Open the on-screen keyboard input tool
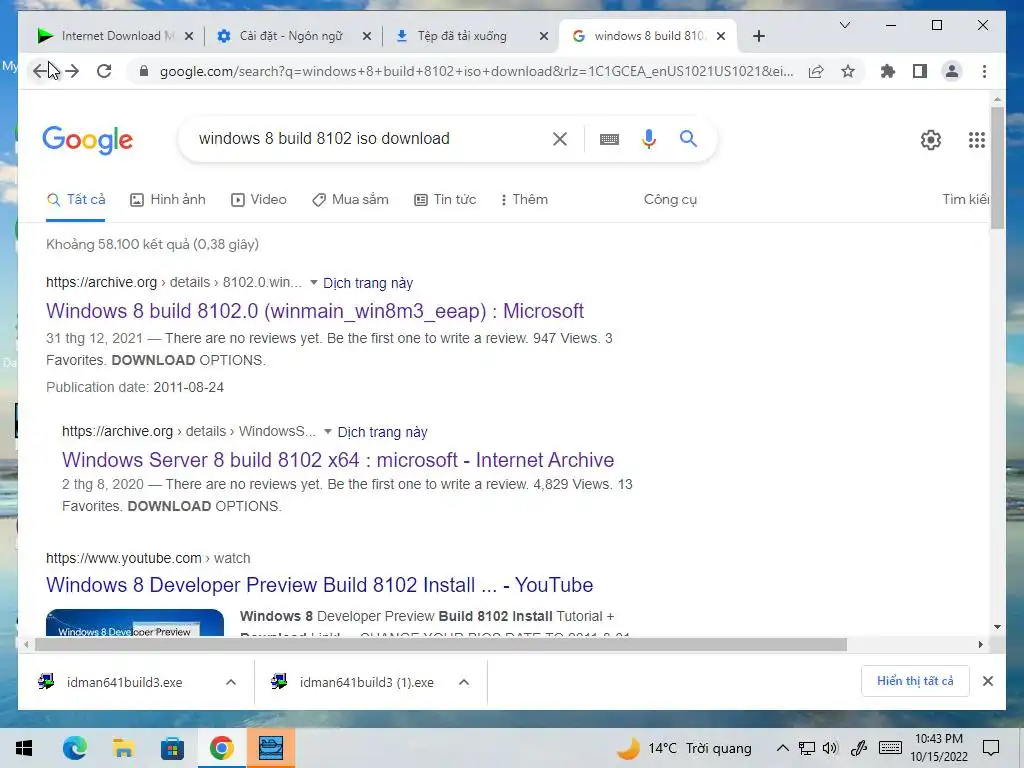The image size is (1024, 768). (x=609, y=138)
